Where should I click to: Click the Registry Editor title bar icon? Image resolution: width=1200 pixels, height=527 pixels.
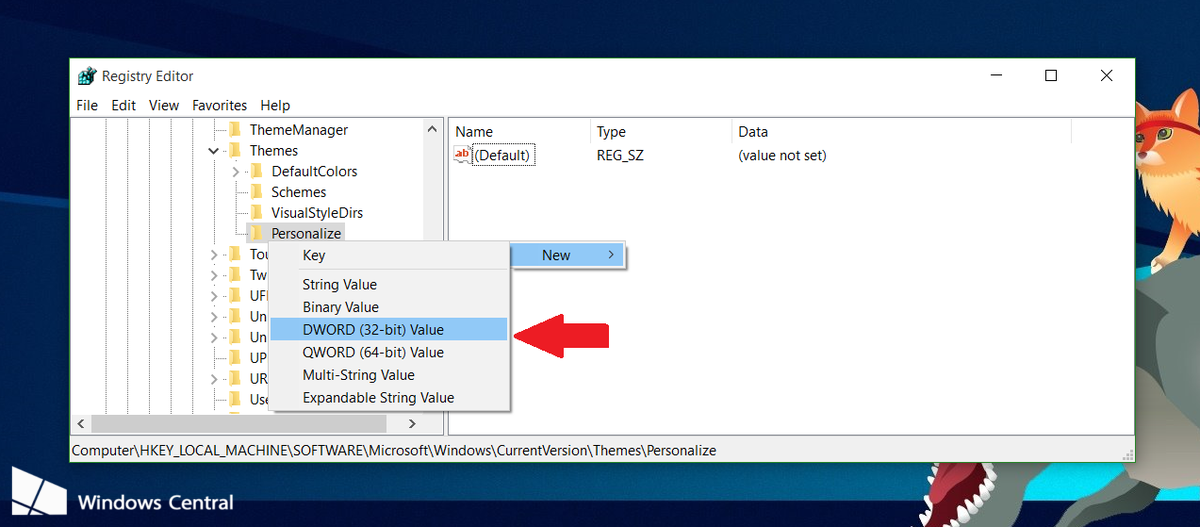(87, 76)
